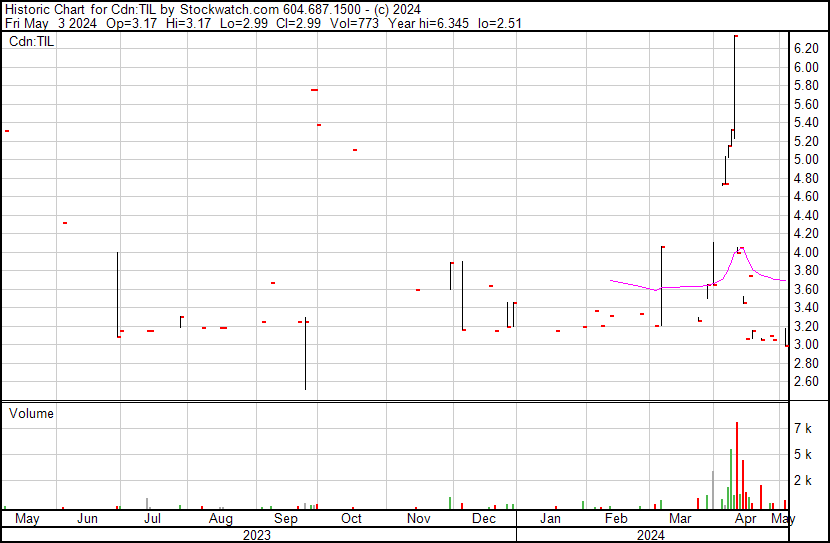
Task: Click the Jun month label
Action: 87,519
